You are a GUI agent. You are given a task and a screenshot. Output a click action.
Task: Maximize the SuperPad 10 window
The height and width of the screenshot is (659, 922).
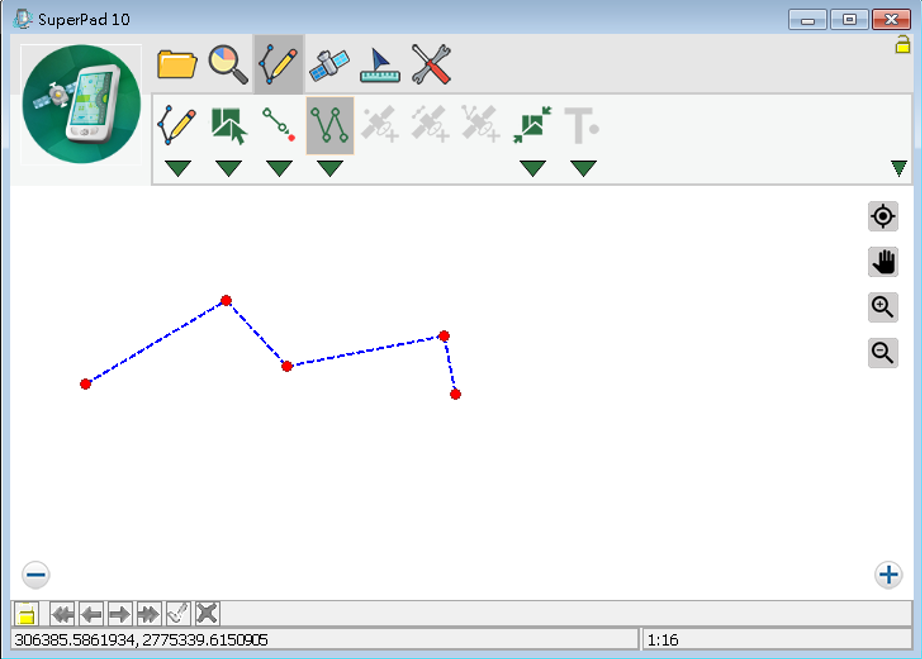click(849, 20)
